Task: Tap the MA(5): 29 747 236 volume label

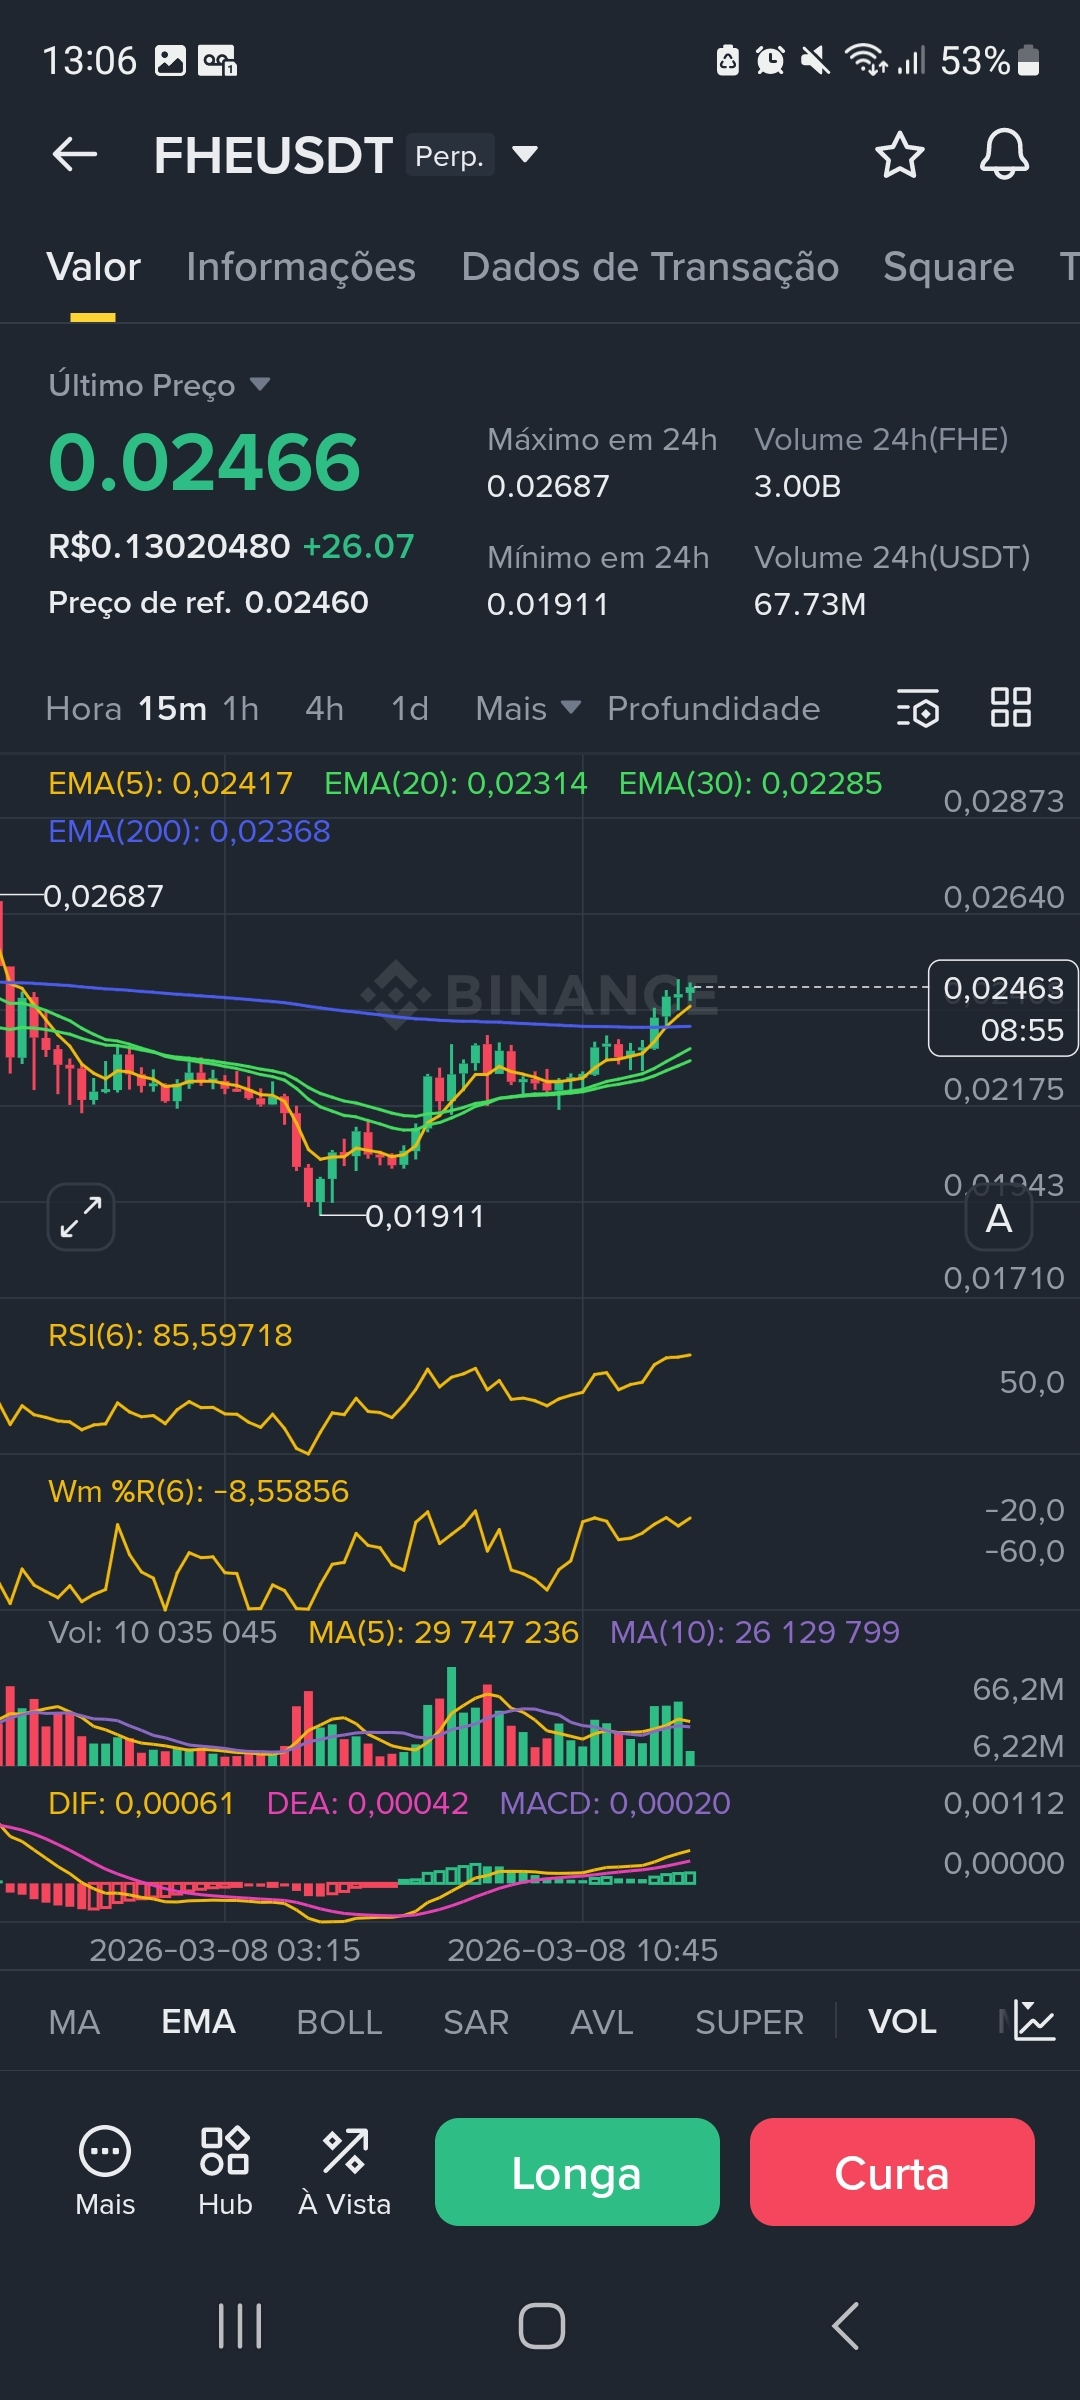Action: click(x=443, y=1632)
